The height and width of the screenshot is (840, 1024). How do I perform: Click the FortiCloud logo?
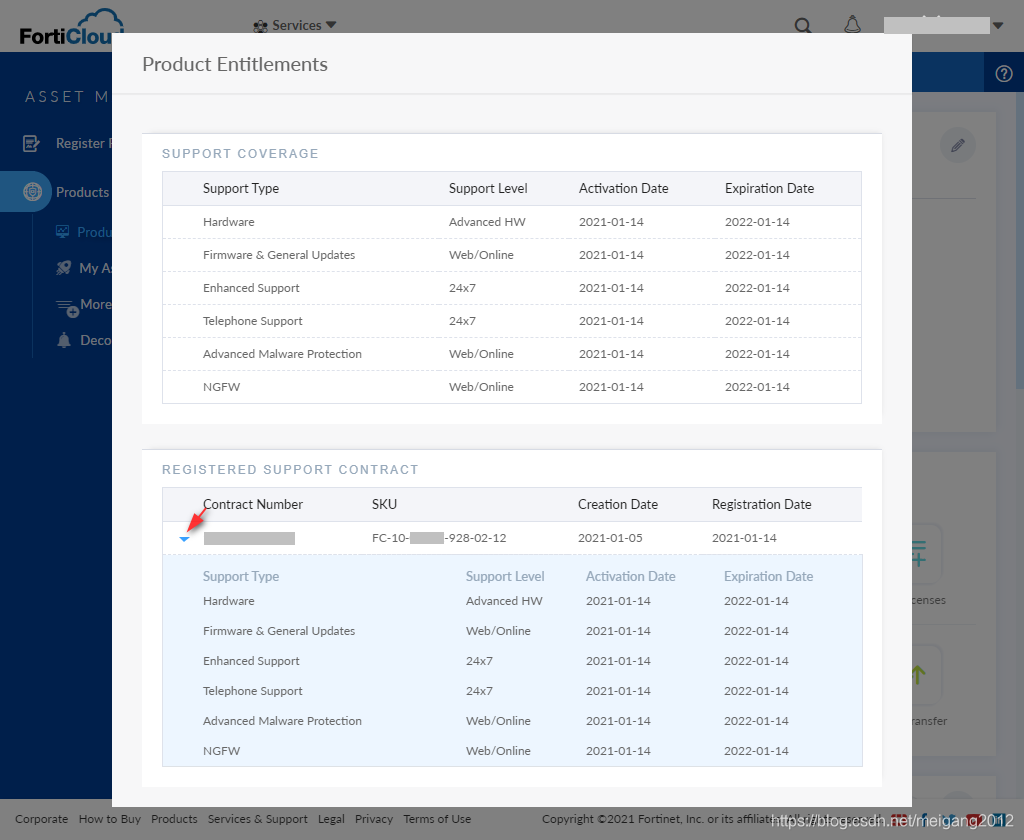[71, 27]
